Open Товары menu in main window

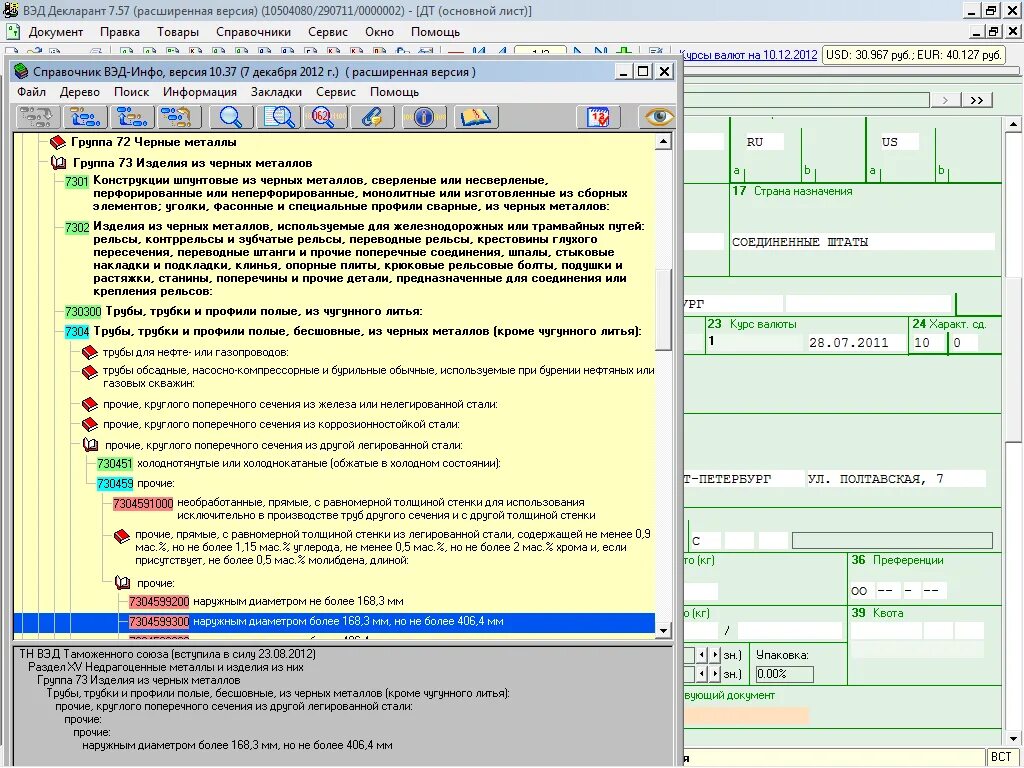[178, 32]
